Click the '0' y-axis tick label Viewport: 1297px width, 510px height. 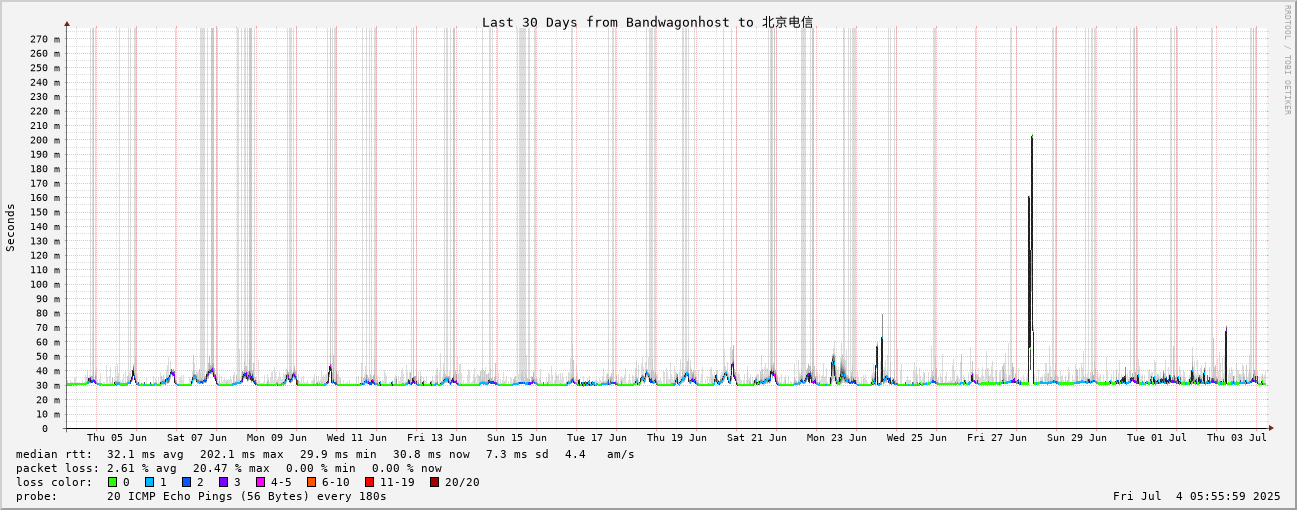(44, 428)
